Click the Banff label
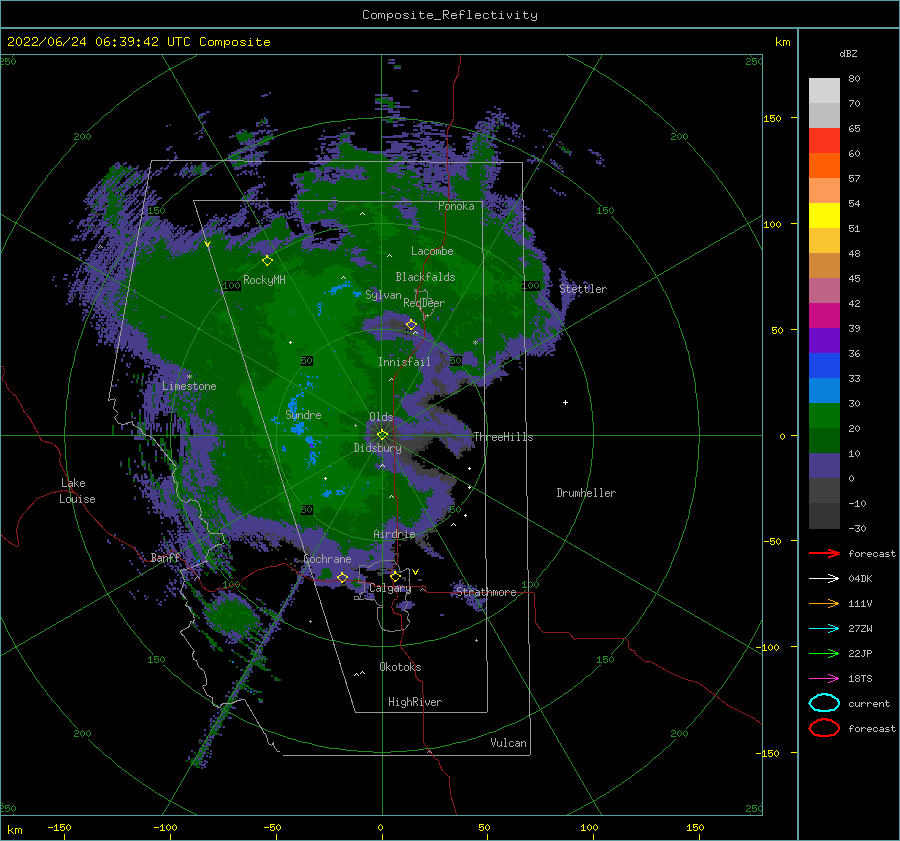This screenshot has width=900, height=841. 165,558
